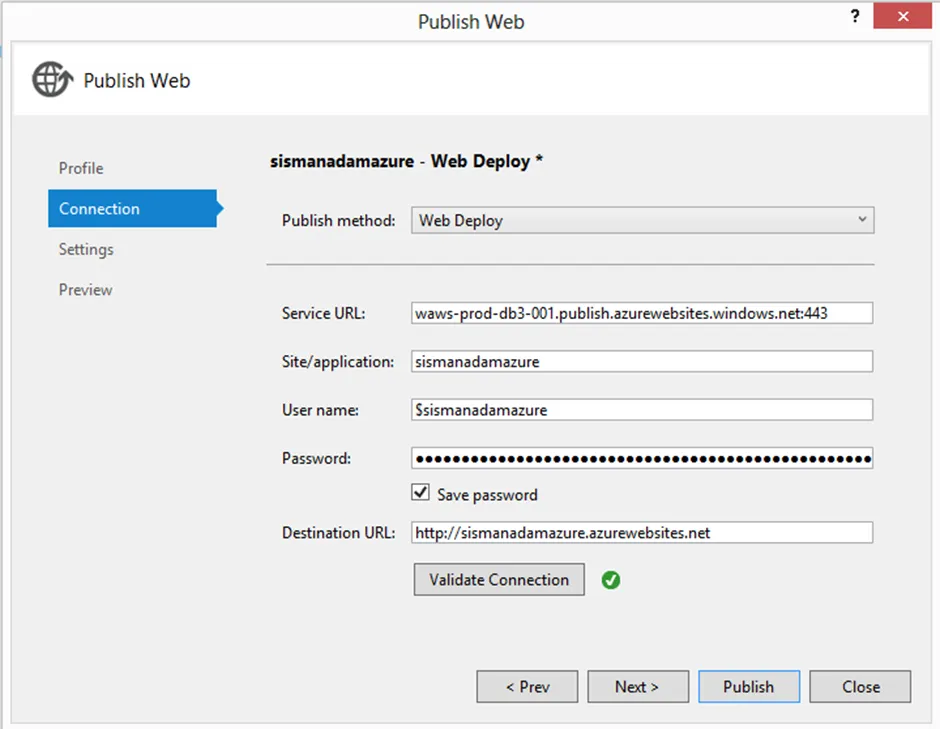Click the 'Site/application:' label
The height and width of the screenshot is (729, 940).
[x=338, y=362]
